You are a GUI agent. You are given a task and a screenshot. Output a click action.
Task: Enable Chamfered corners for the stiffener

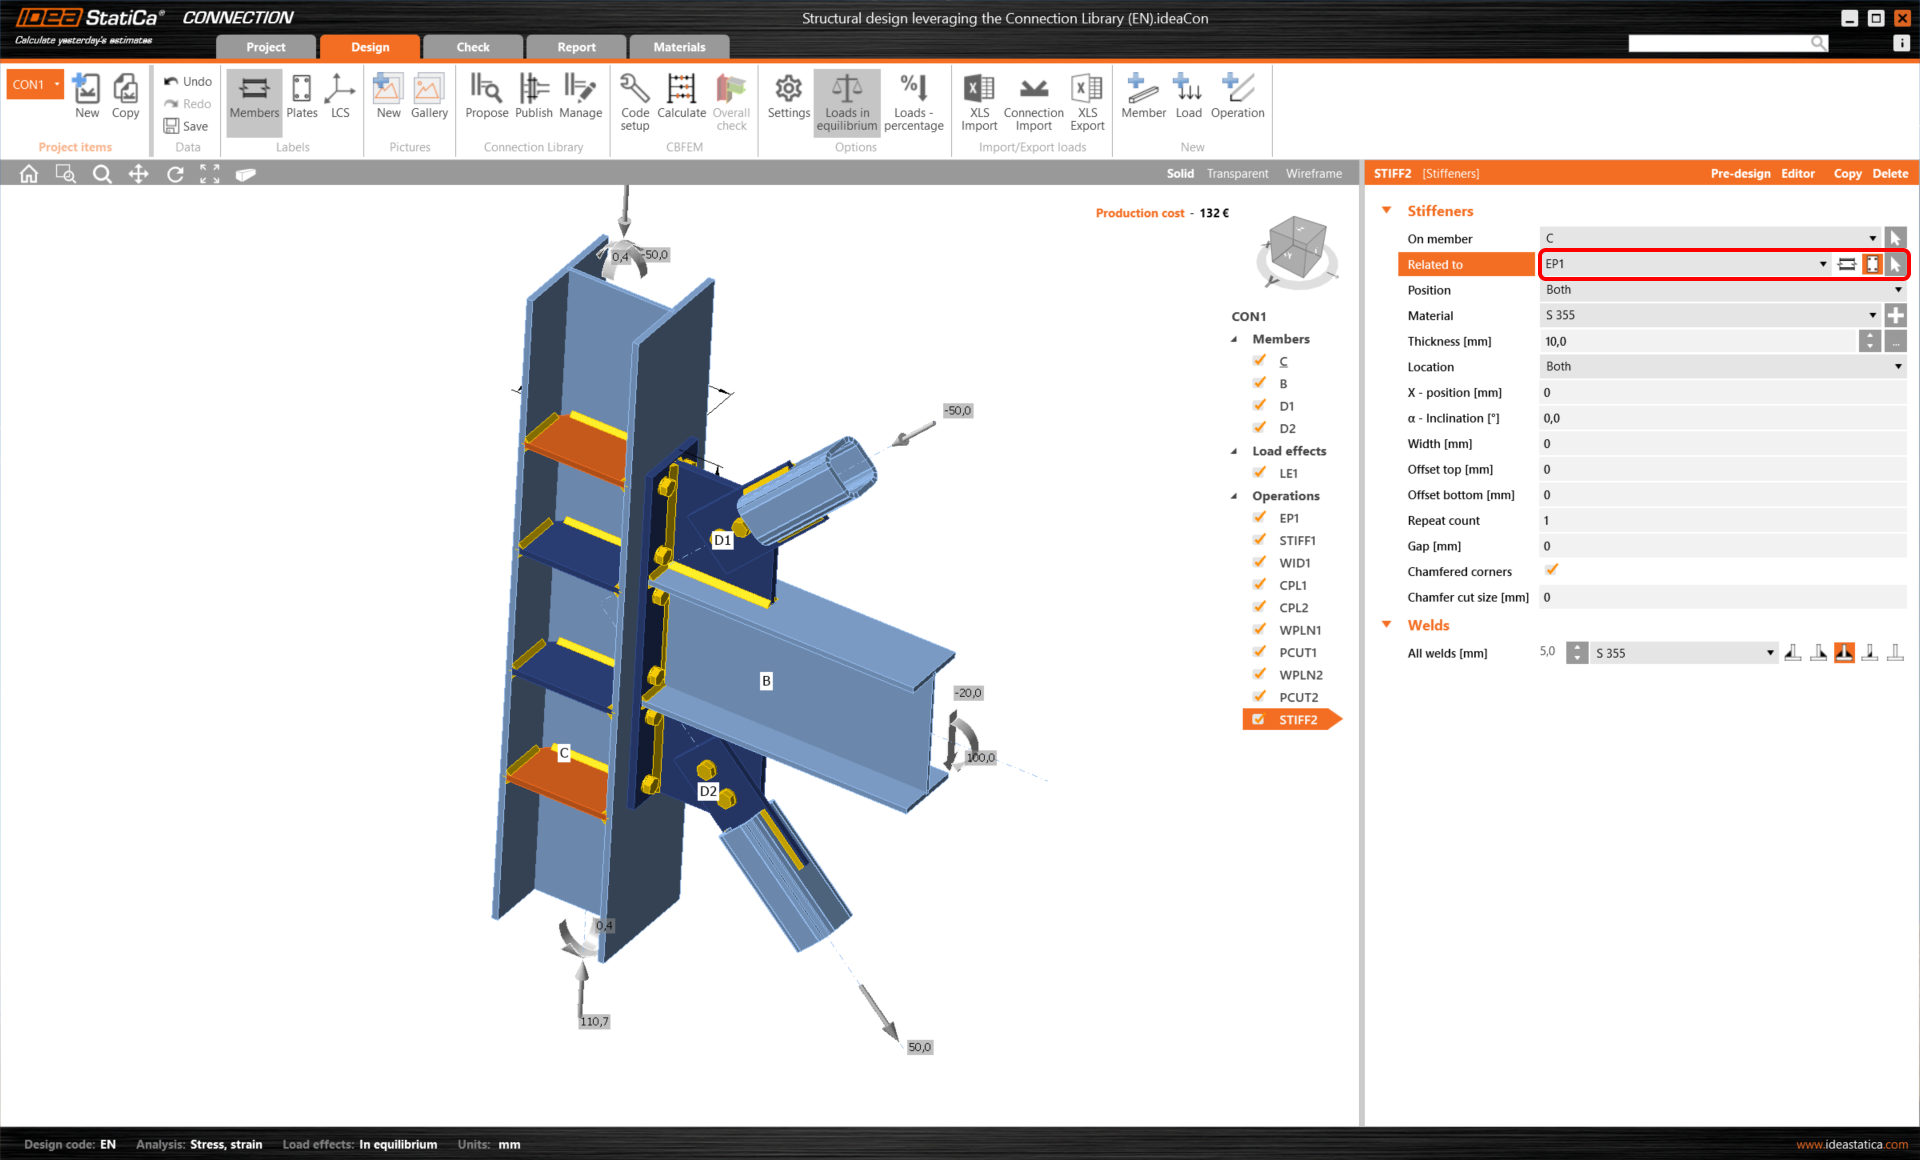(1552, 569)
